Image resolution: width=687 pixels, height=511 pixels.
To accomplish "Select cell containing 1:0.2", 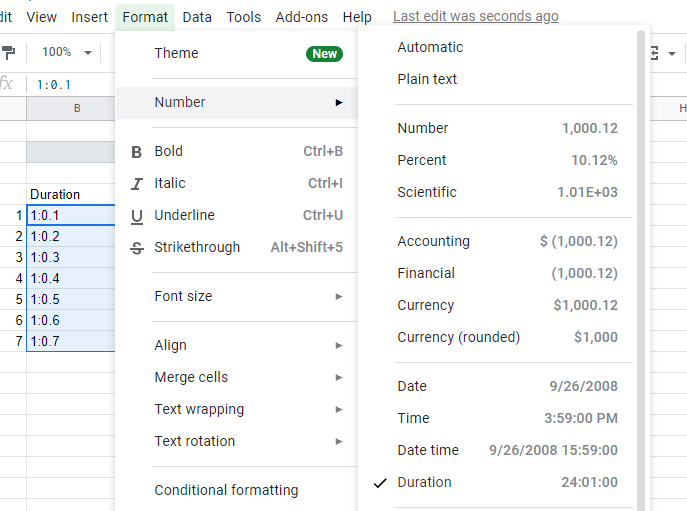I will click(71, 236).
